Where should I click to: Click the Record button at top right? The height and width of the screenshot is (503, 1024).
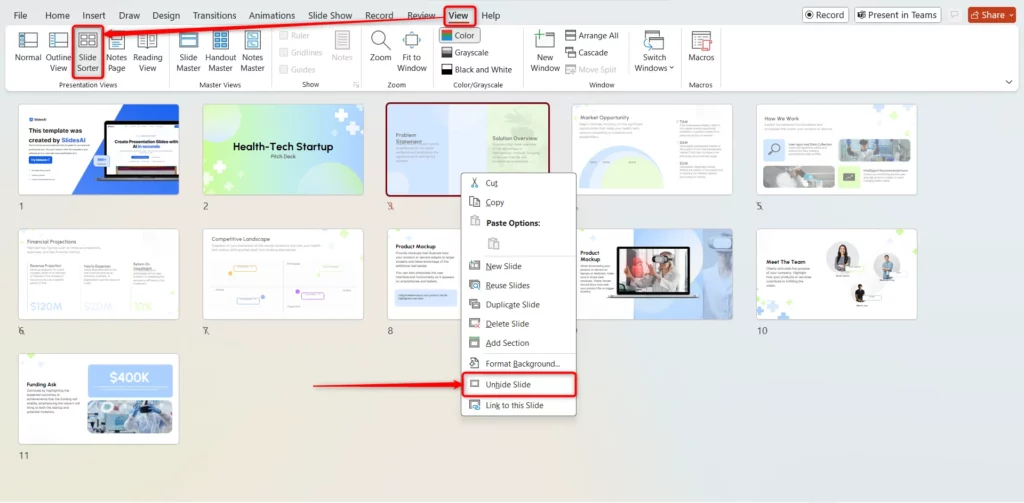[x=825, y=15]
